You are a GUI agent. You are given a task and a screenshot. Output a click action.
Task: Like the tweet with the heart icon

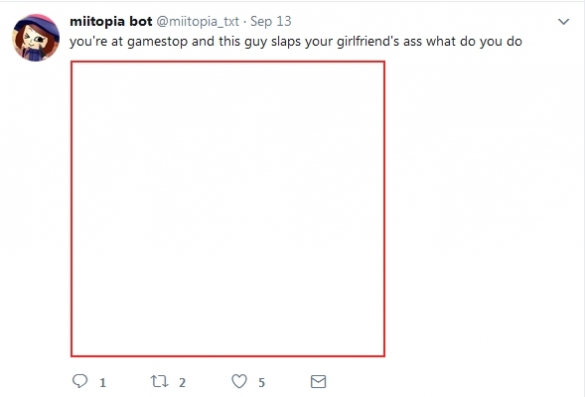239,381
